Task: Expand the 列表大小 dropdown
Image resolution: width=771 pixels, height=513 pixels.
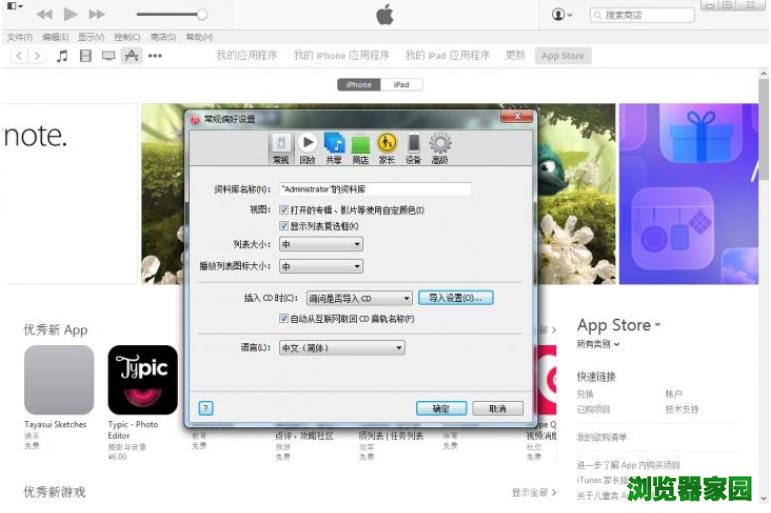Action: tap(320, 244)
